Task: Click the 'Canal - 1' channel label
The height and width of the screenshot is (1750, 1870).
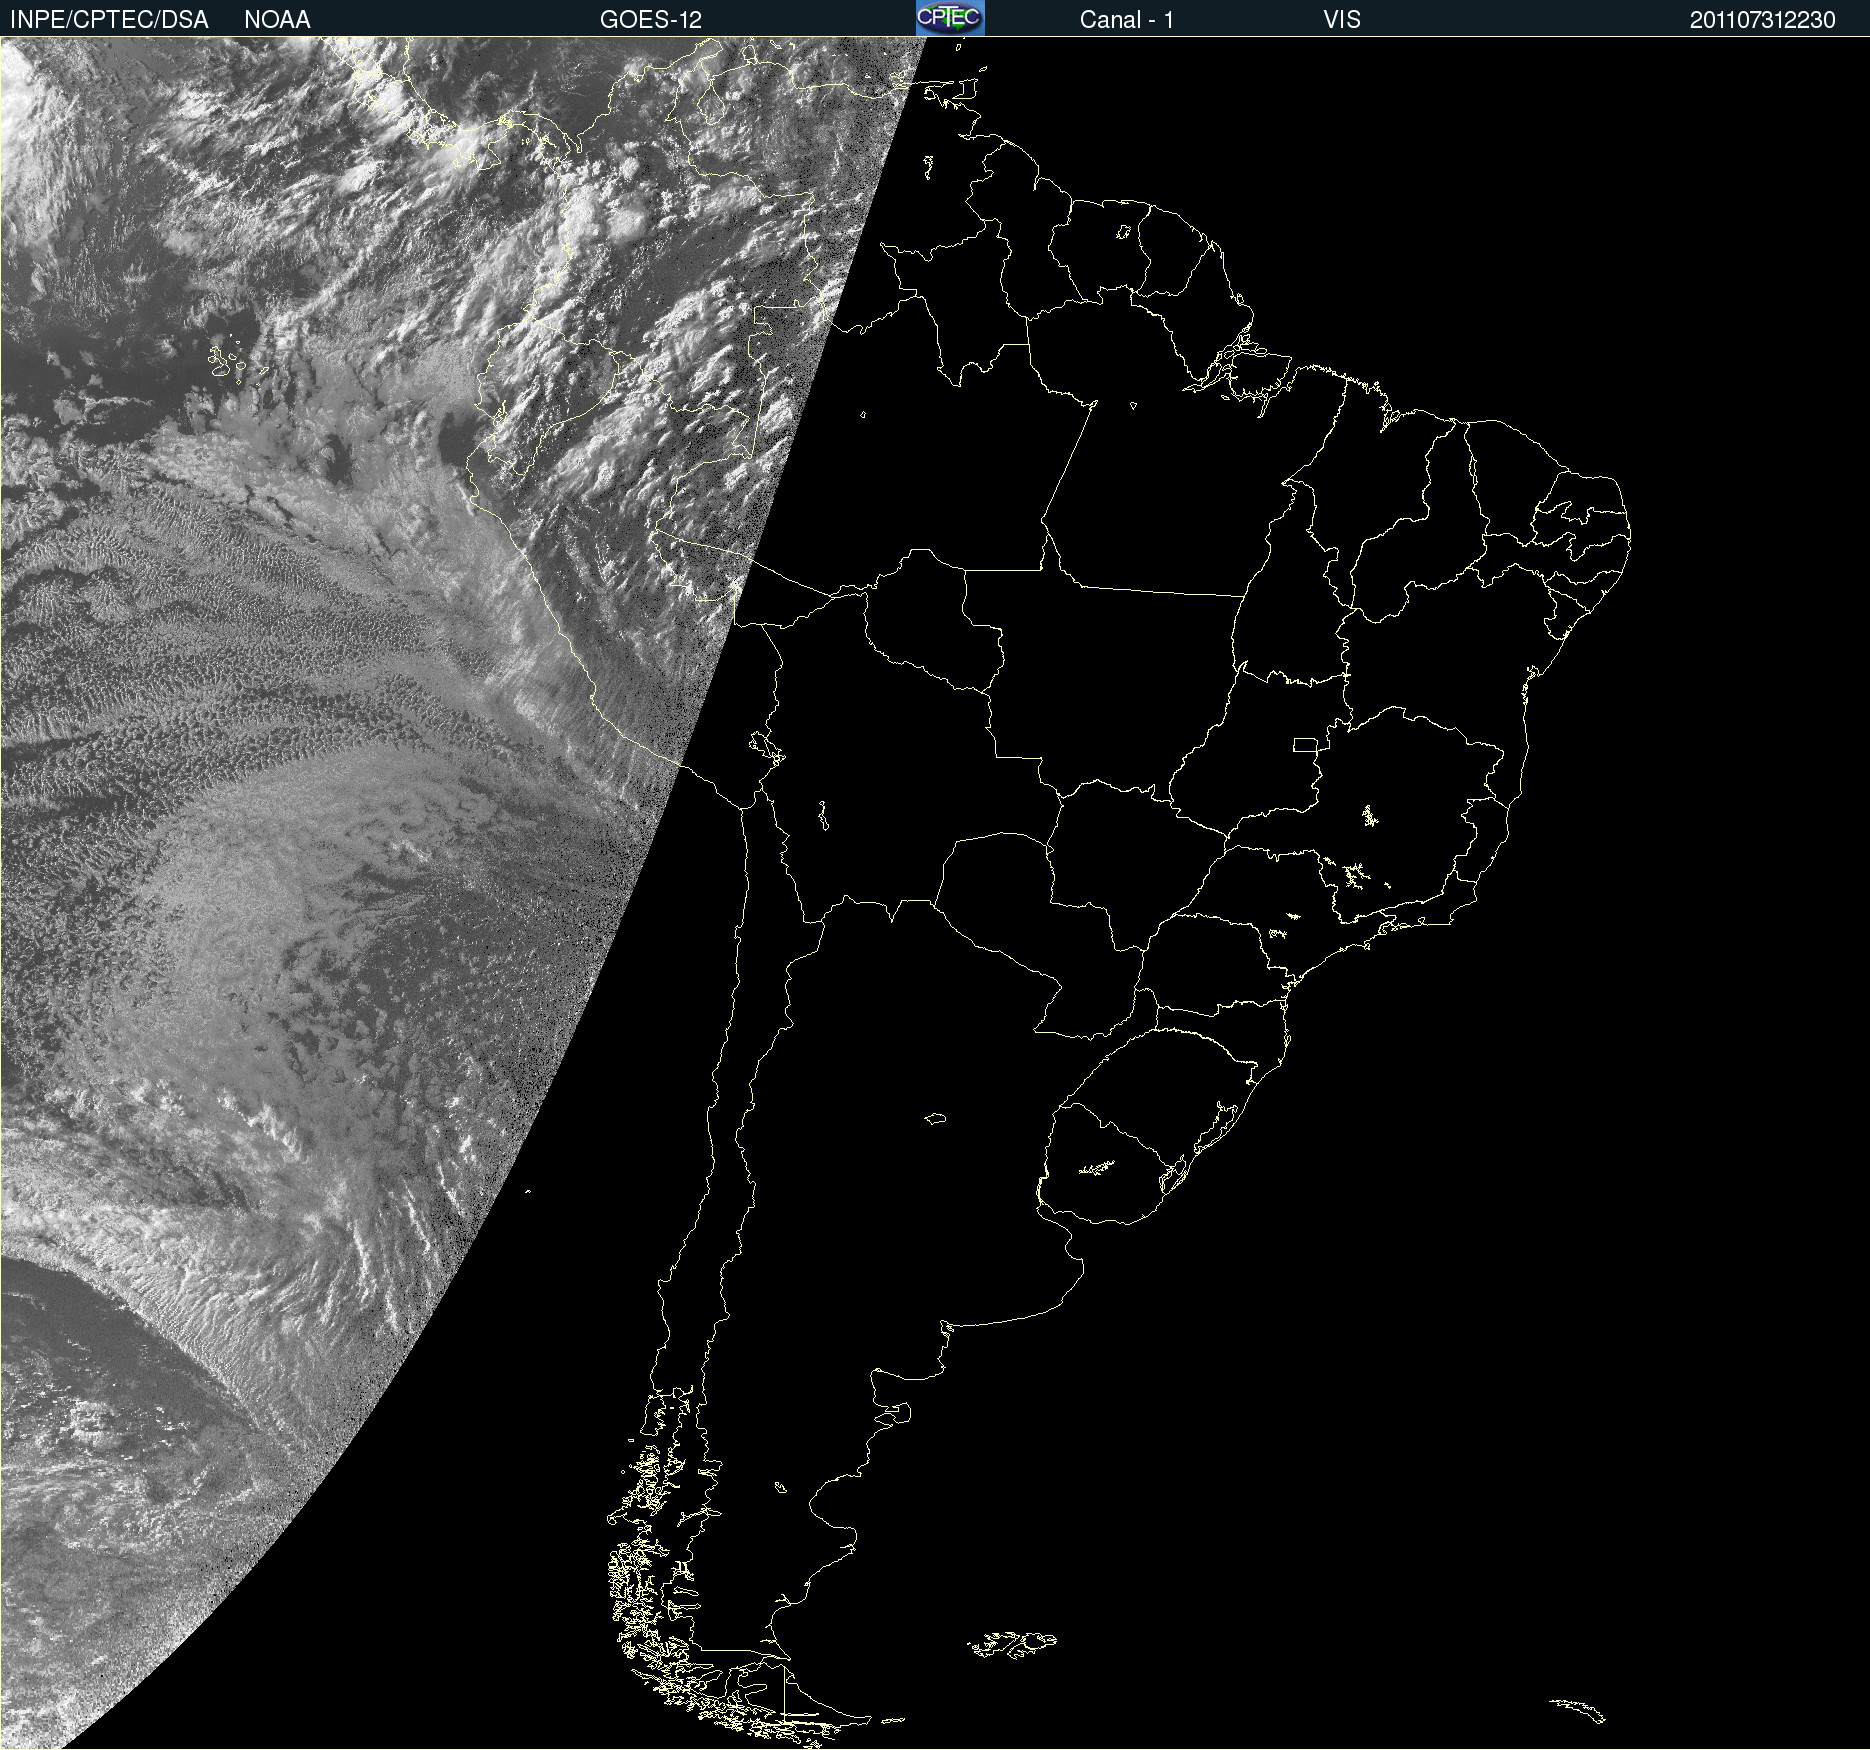Action: pos(1127,20)
